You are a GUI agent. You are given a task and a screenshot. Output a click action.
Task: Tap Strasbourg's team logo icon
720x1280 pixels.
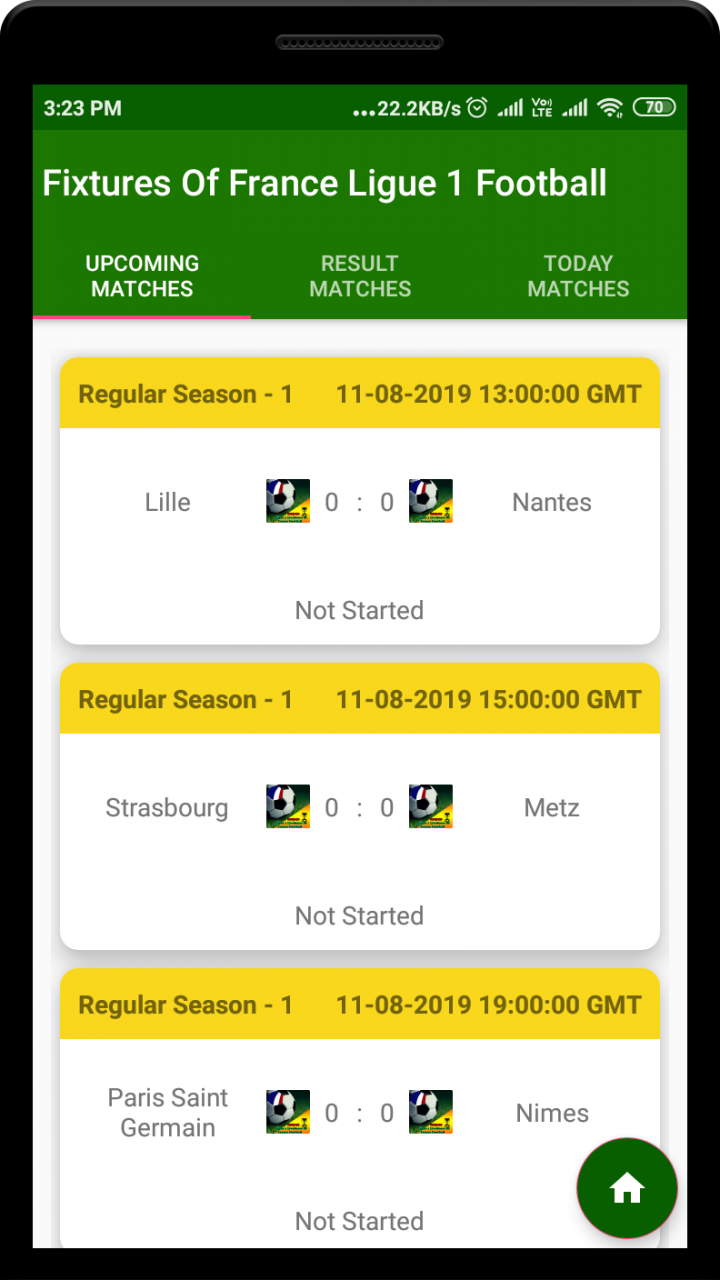(288, 806)
